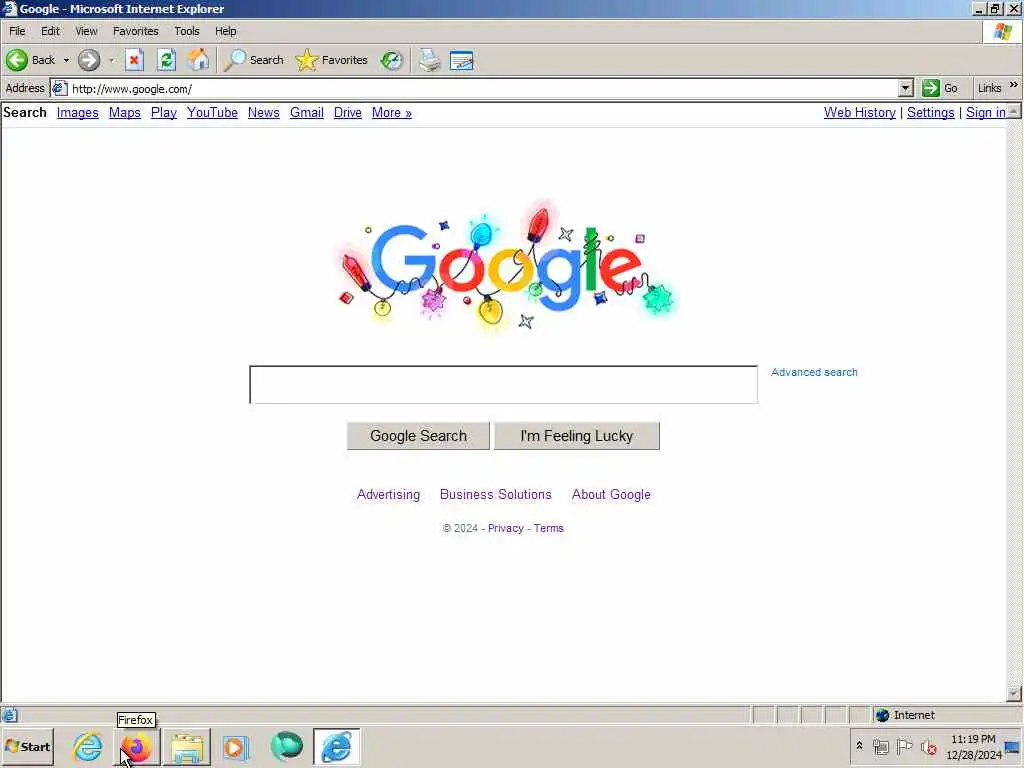Open the Favorites star in toolbar
Screen dimensions: 1024x768
pyautogui.click(x=332, y=60)
